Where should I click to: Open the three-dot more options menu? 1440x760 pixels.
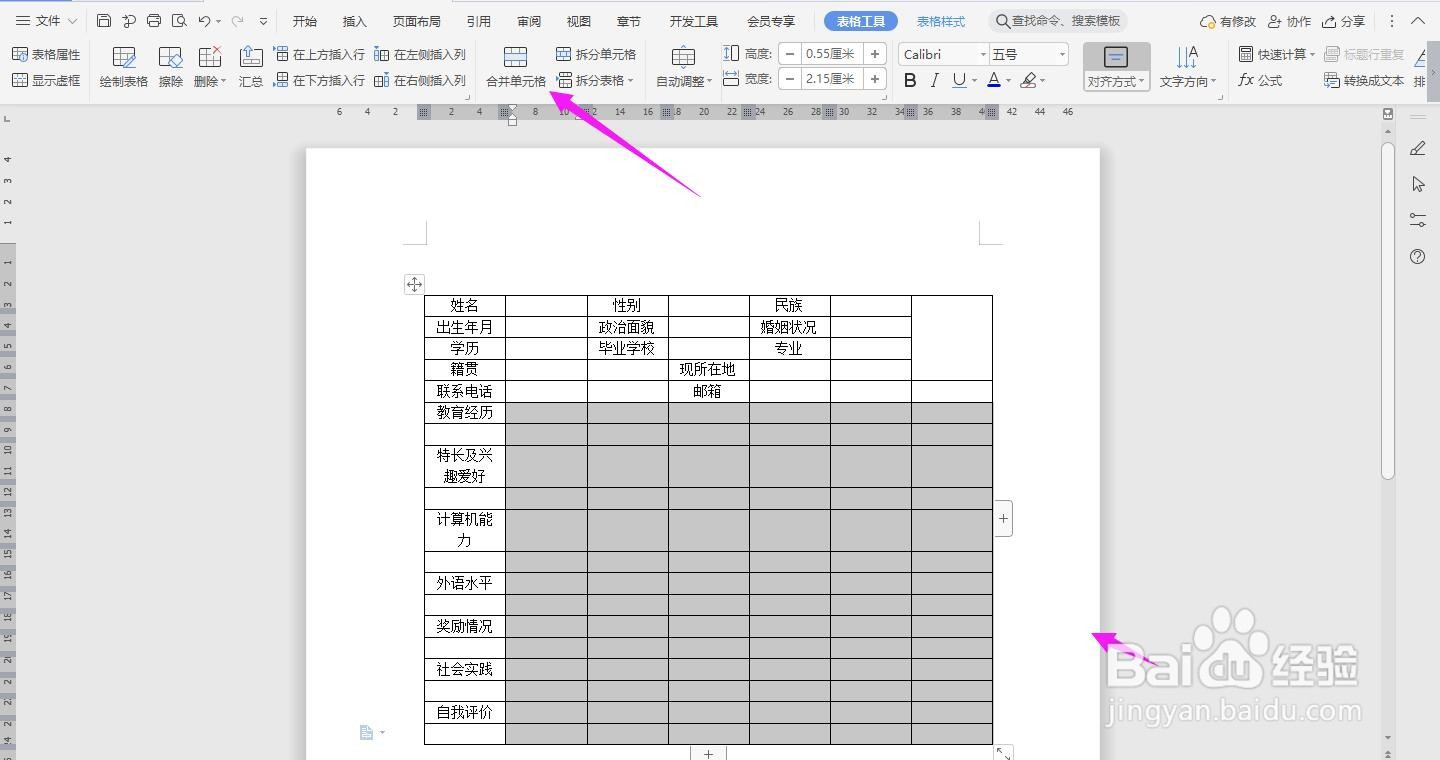(1391, 21)
